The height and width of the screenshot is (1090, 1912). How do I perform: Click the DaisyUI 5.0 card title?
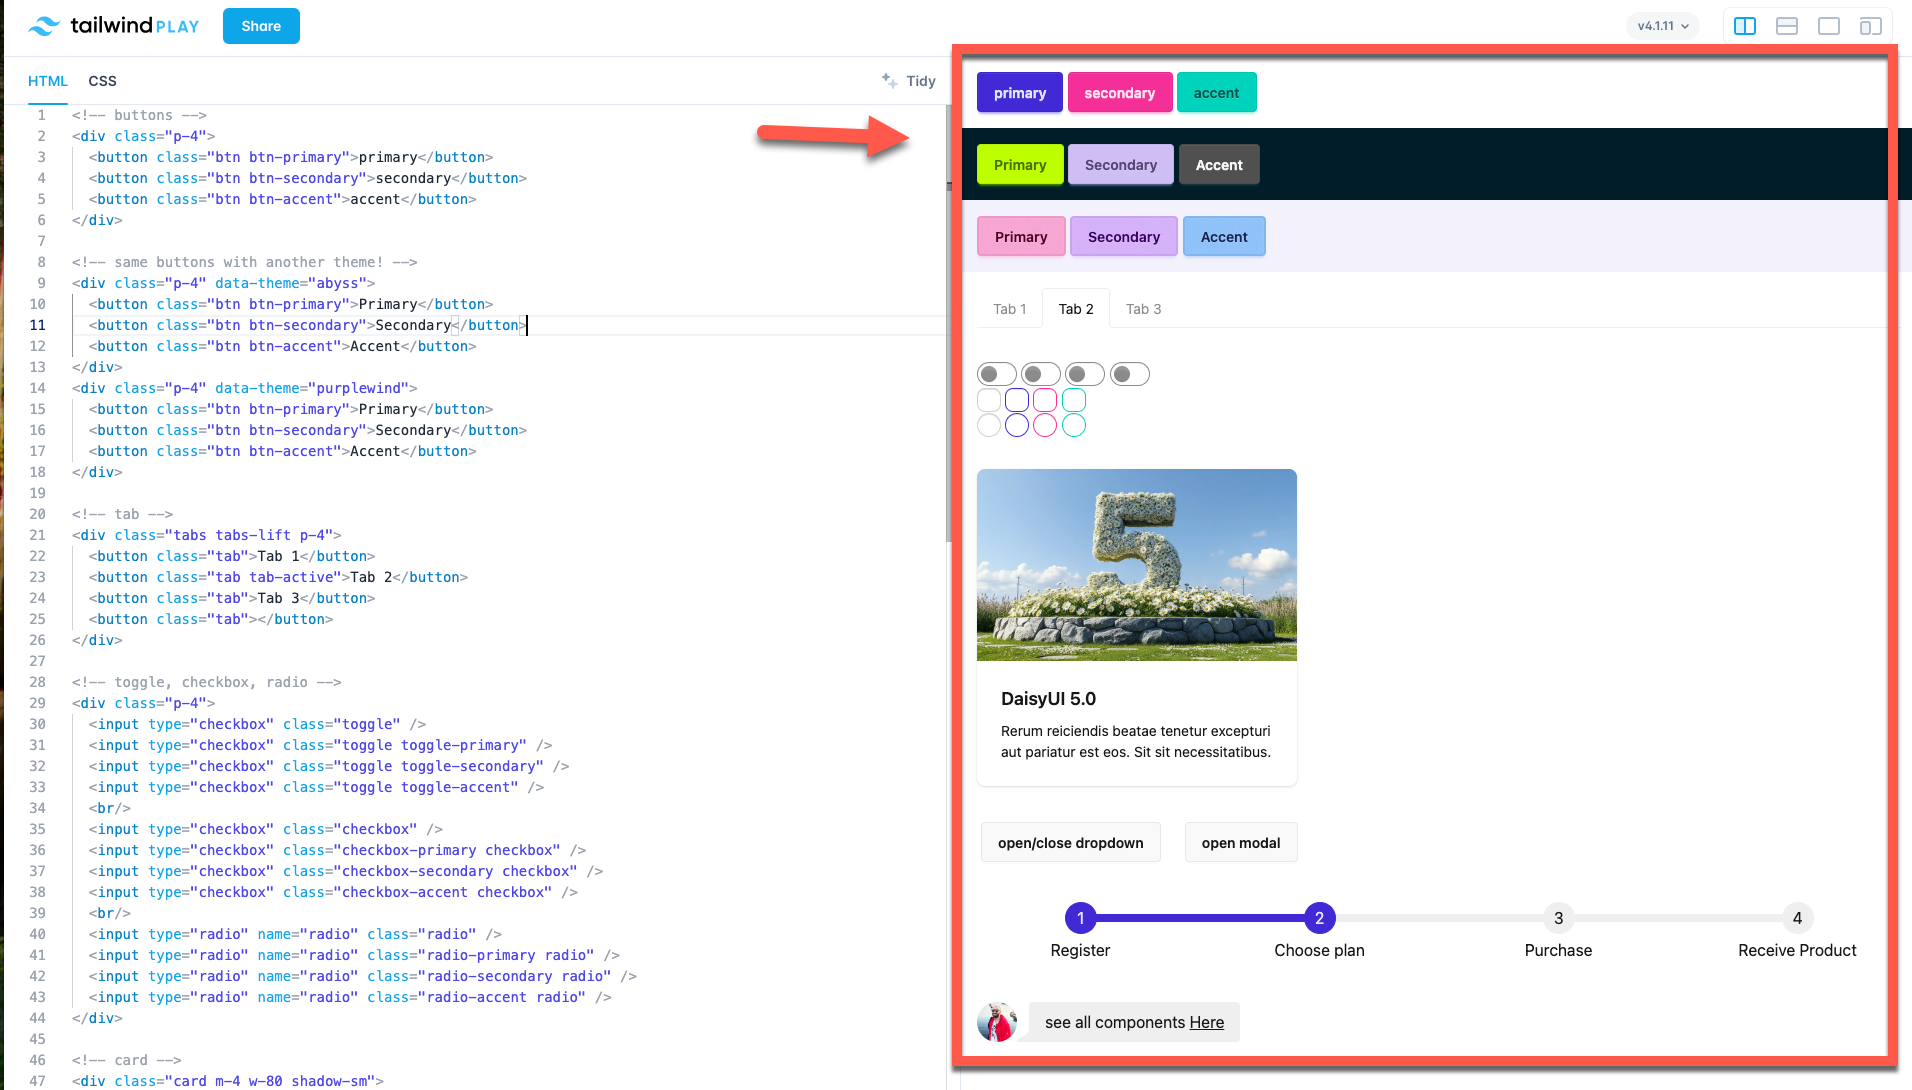1048,699
